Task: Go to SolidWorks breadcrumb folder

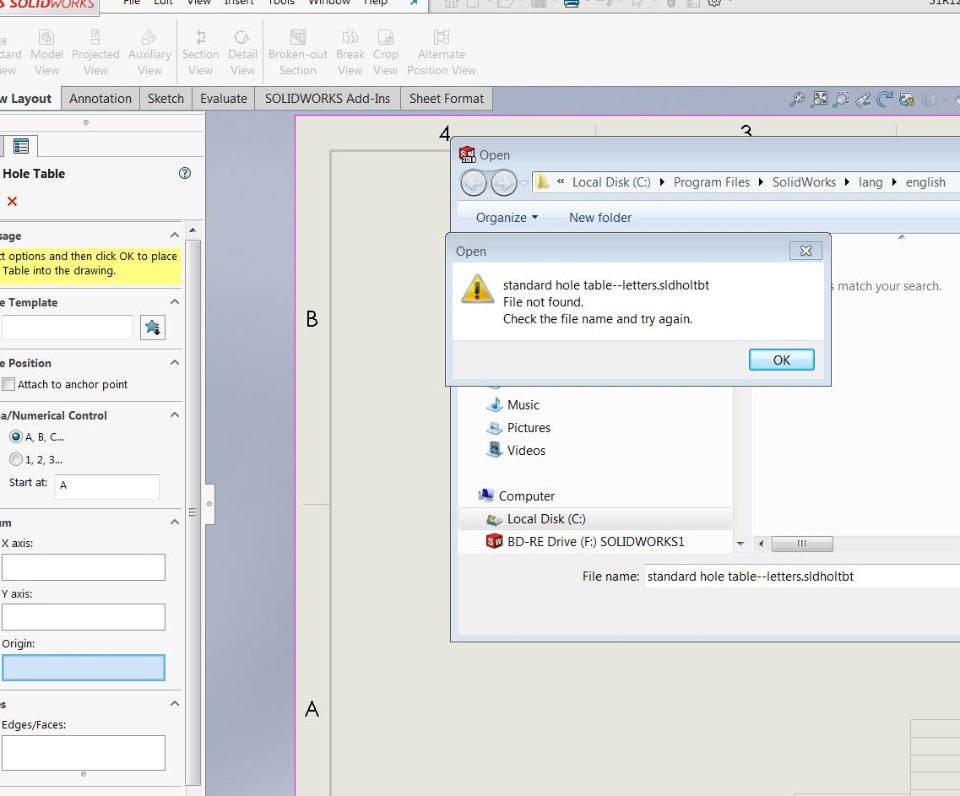Action: coord(804,182)
